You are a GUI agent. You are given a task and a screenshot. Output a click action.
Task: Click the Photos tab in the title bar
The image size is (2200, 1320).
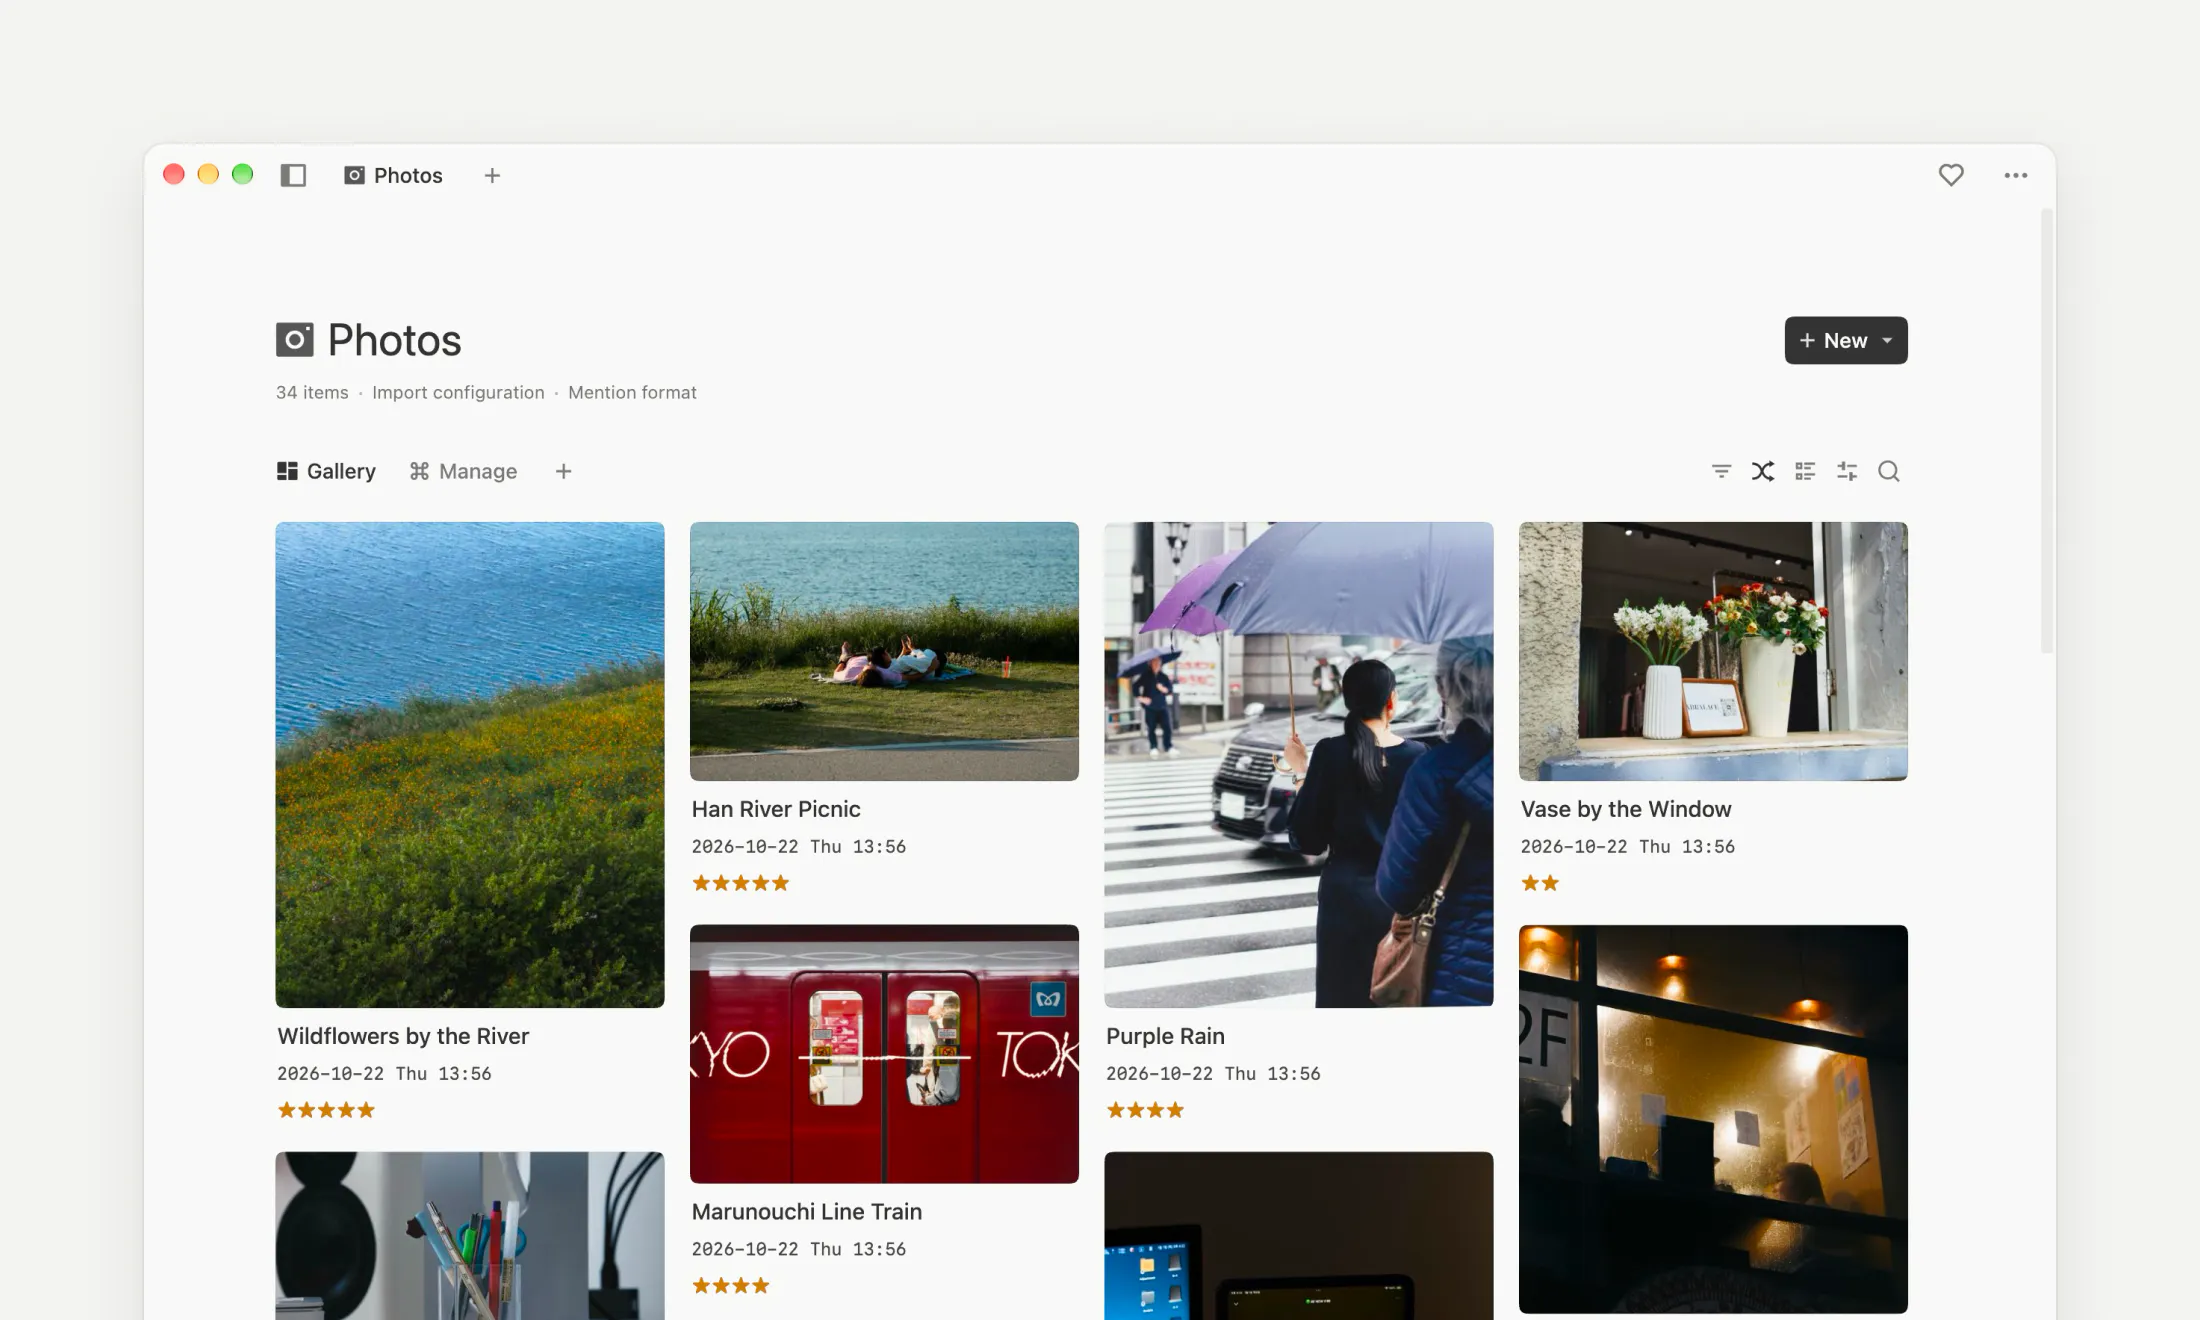(x=393, y=175)
